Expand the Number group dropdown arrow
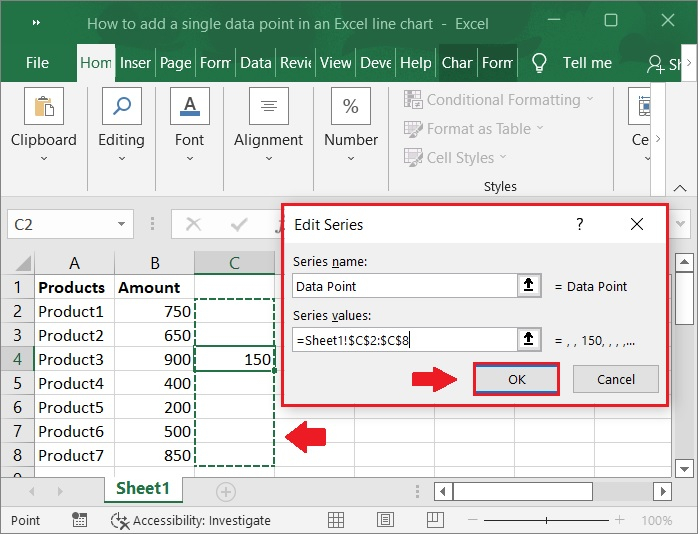 pyautogui.click(x=351, y=159)
